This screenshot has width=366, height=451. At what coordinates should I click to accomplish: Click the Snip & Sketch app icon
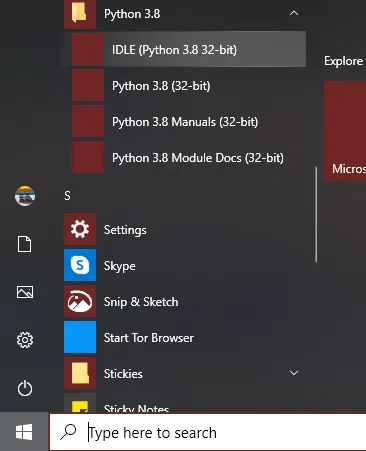tap(80, 302)
